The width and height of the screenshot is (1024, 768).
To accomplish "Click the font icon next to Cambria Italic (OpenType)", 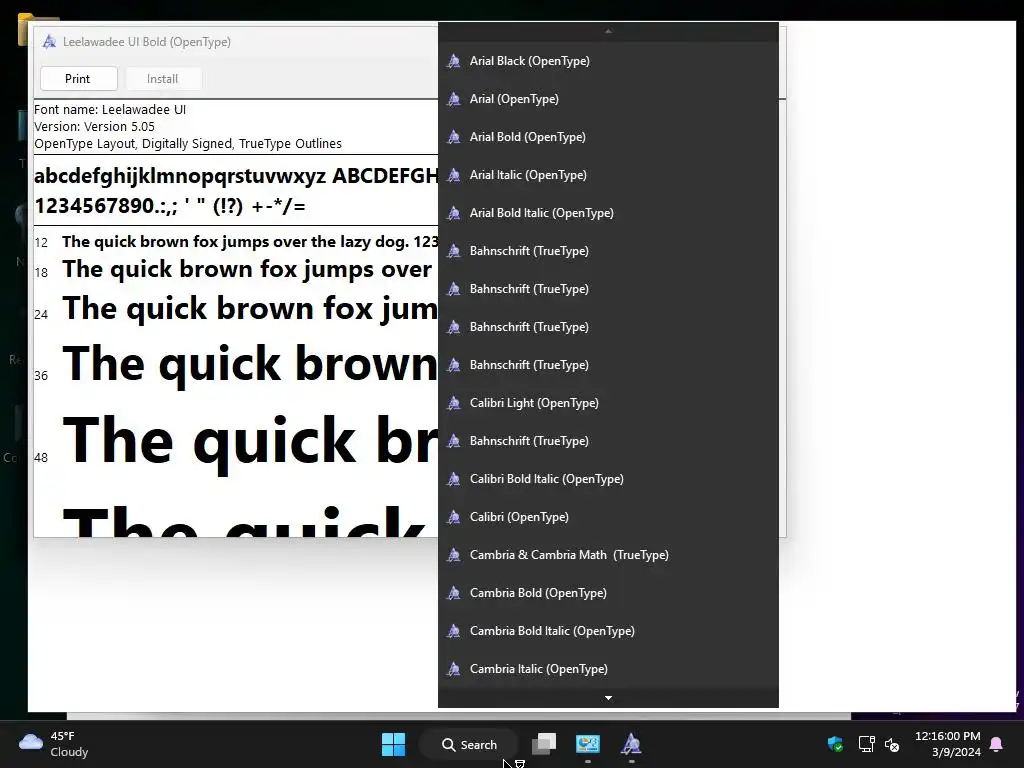I will tap(454, 669).
